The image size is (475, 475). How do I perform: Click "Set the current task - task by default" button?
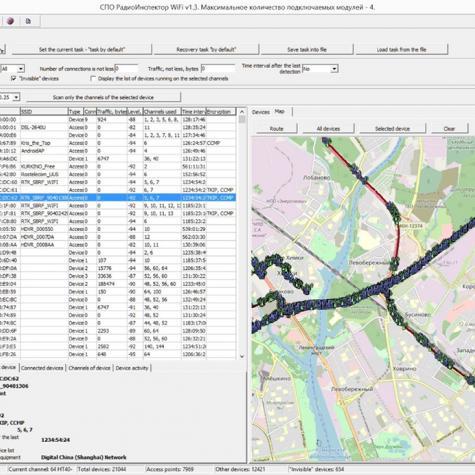[82, 49]
